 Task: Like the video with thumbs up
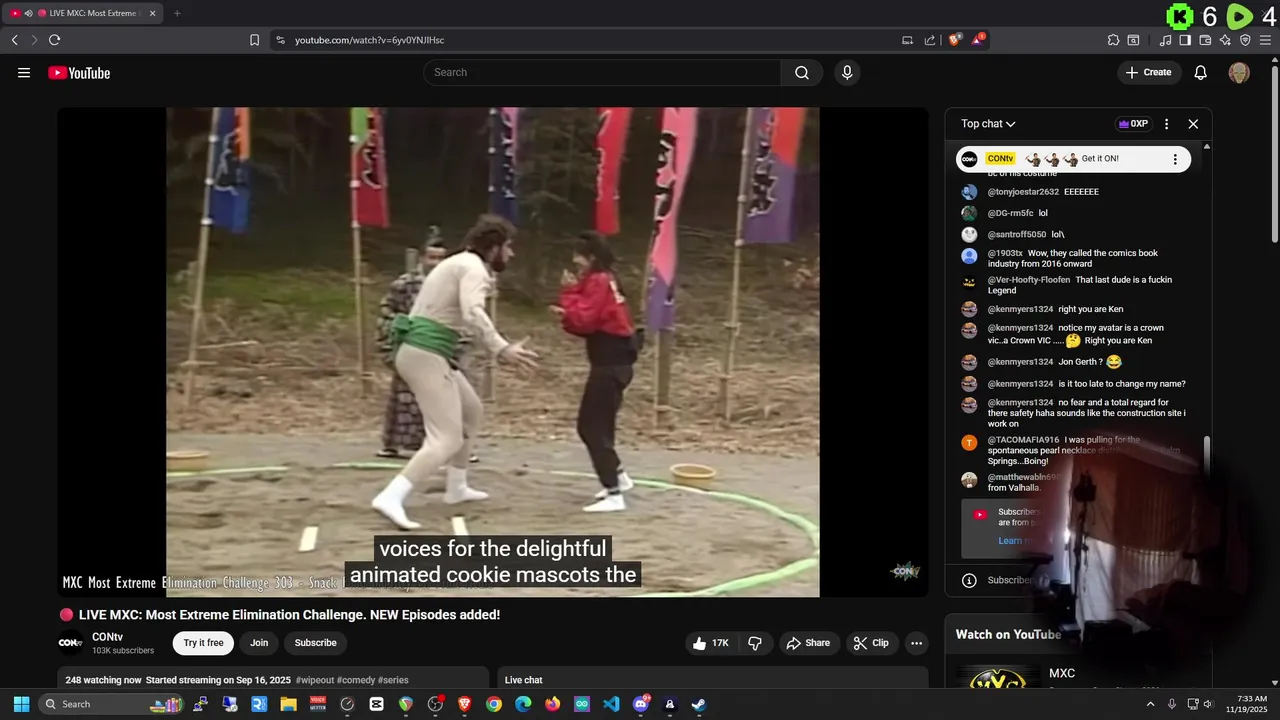coord(711,643)
